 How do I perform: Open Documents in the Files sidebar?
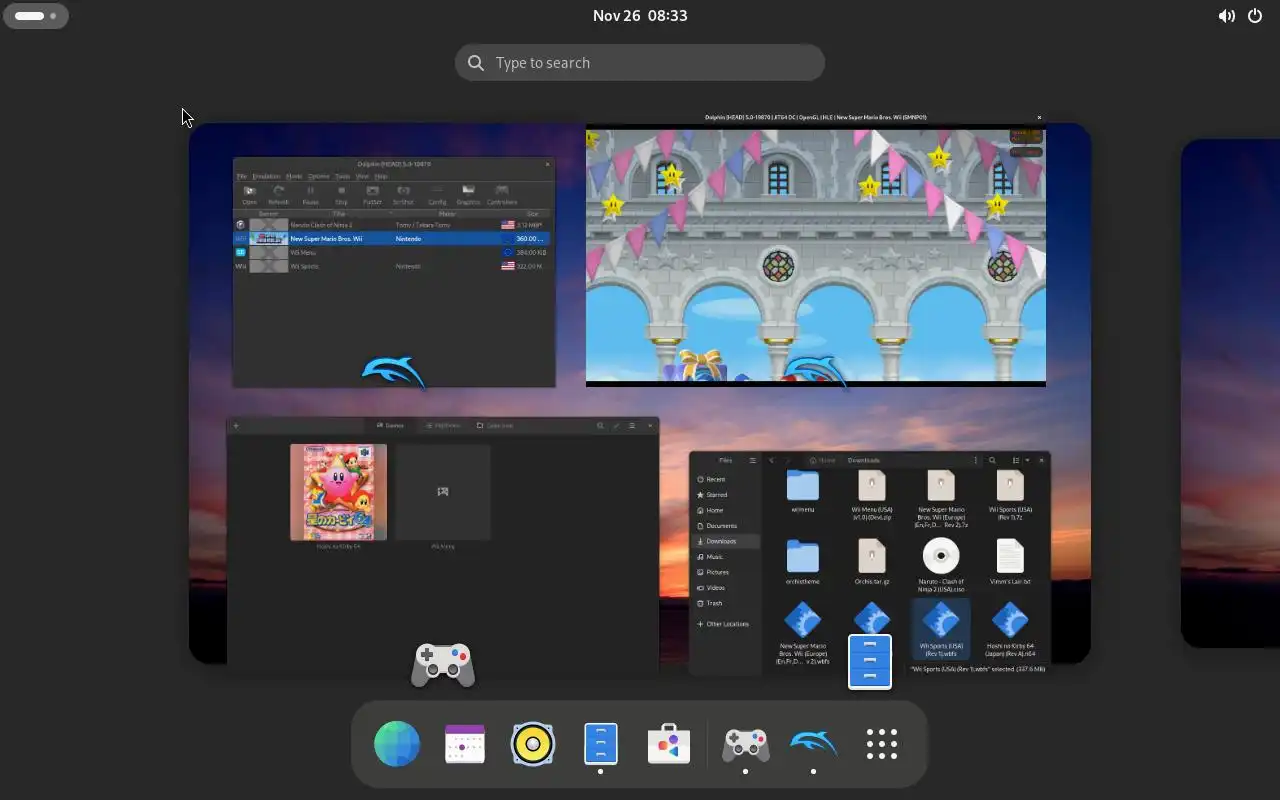tap(725, 526)
